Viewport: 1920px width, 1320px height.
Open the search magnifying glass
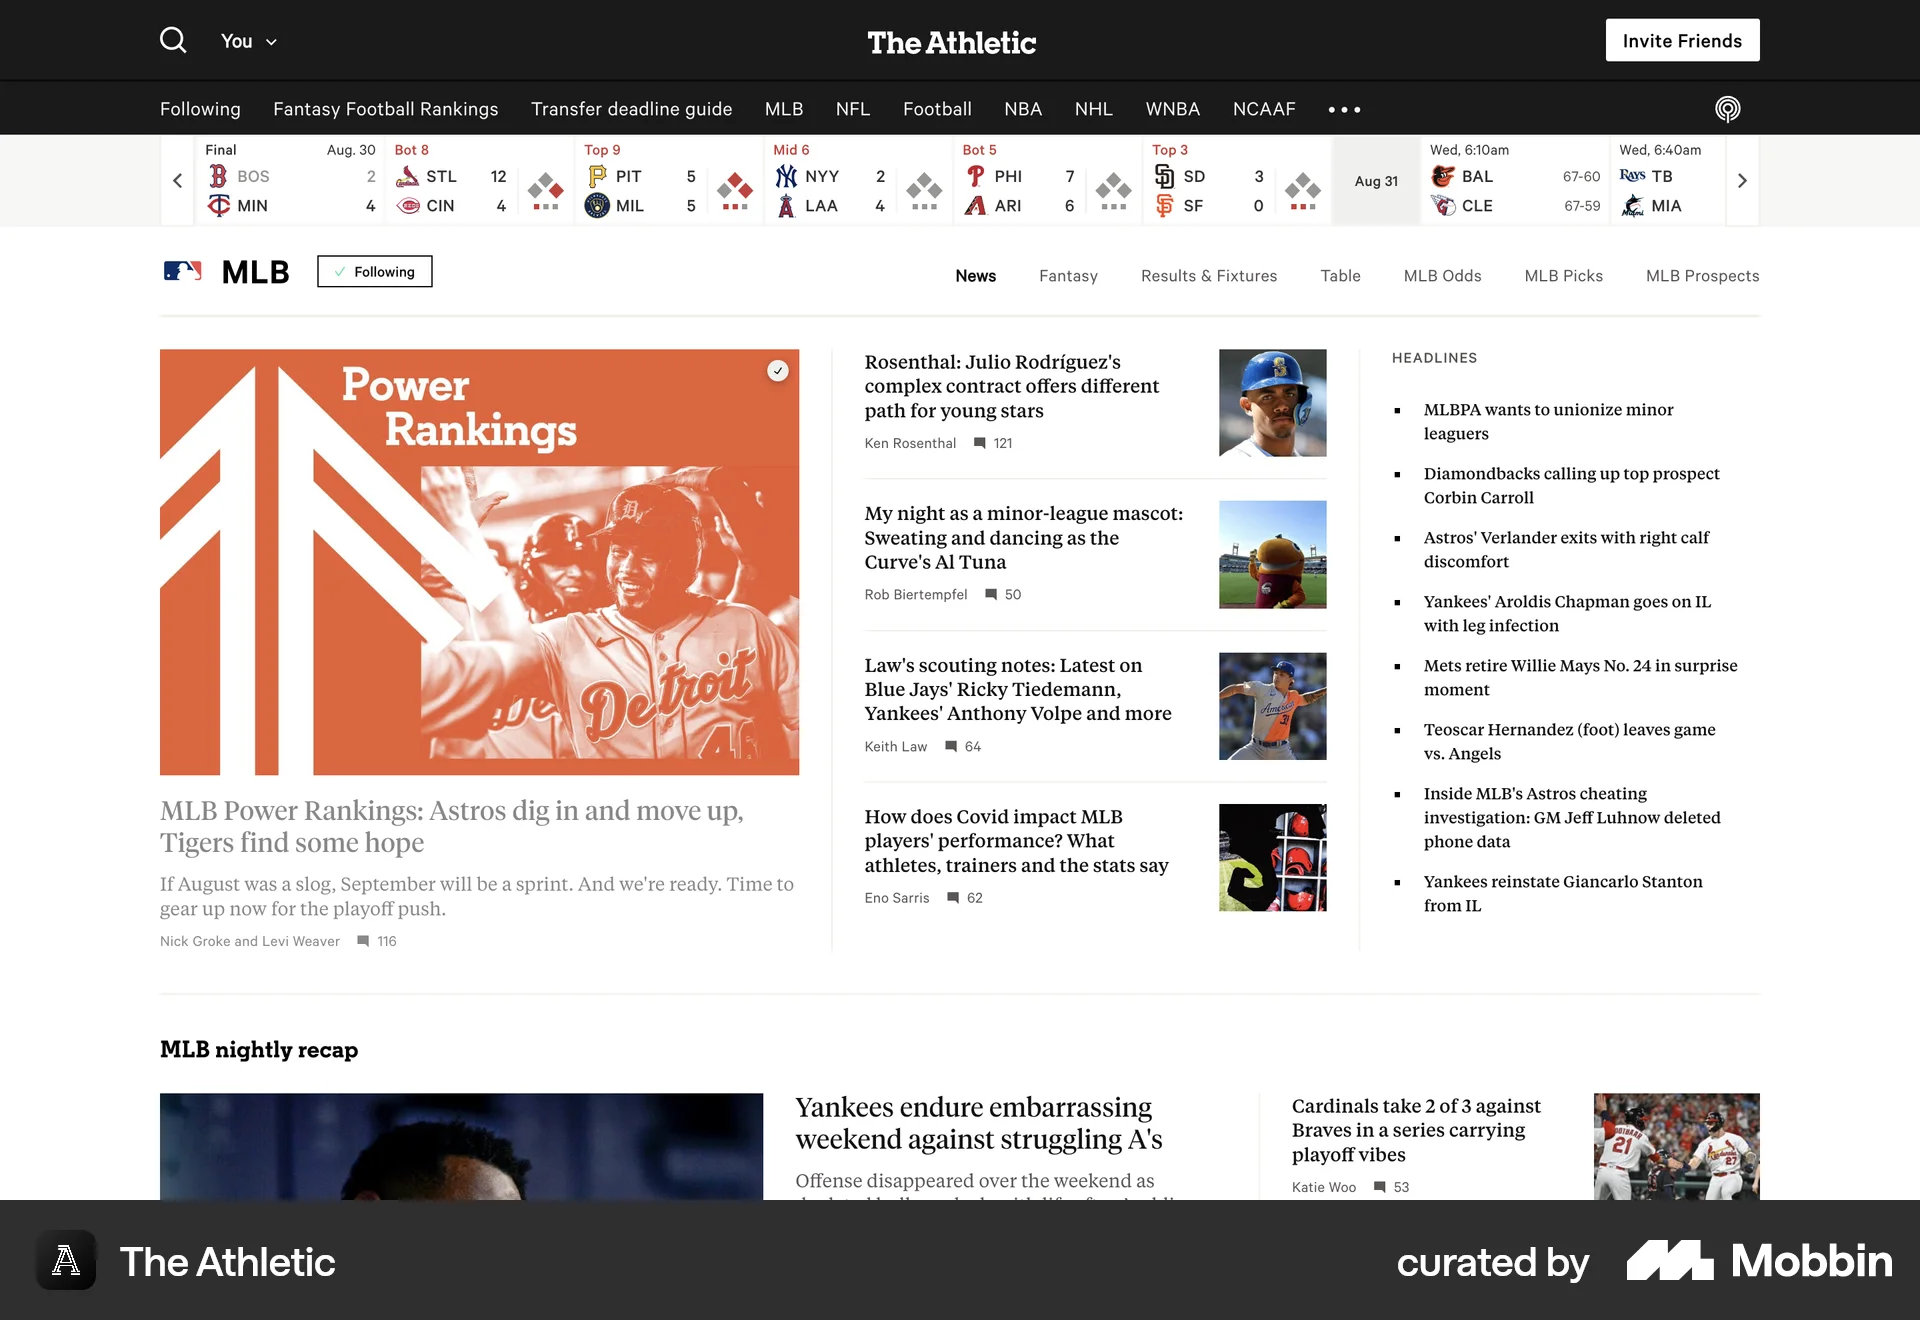172,40
